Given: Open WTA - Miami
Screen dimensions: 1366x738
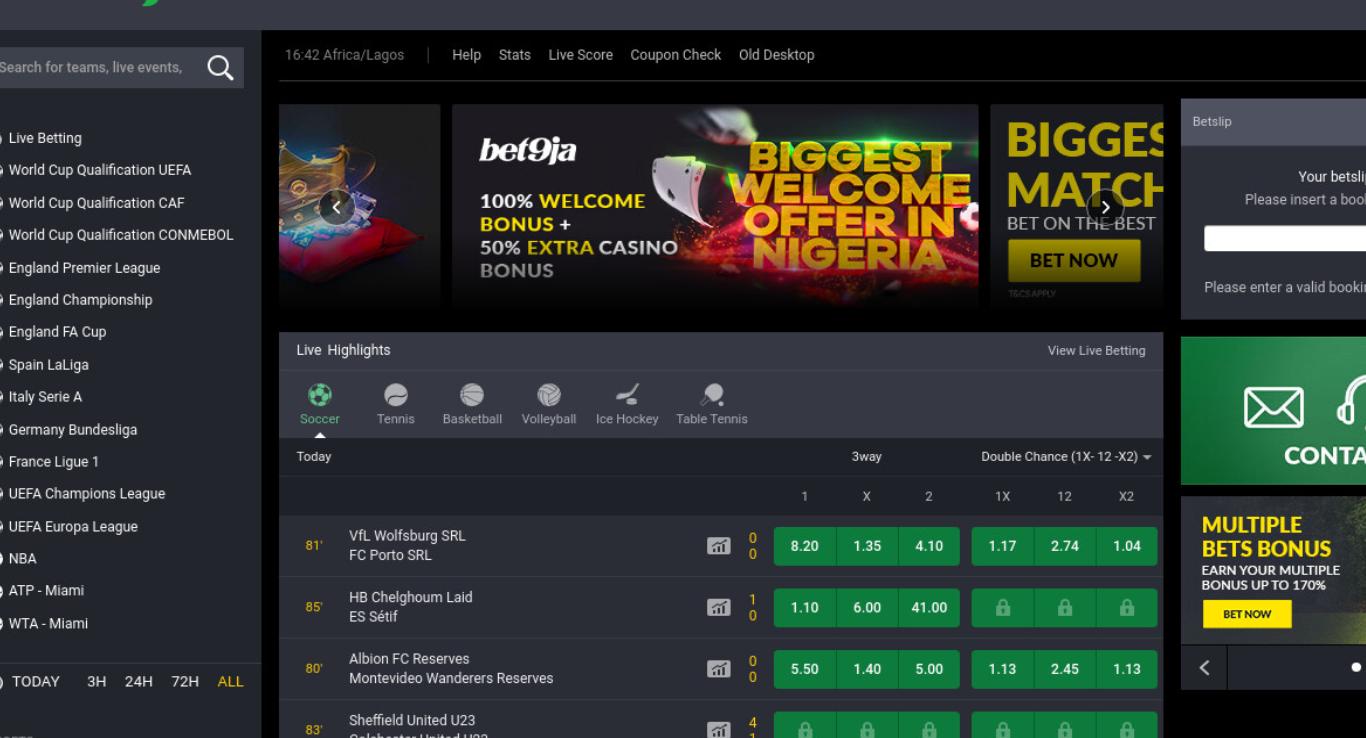Looking at the screenshot, I should tap(48, 623).
